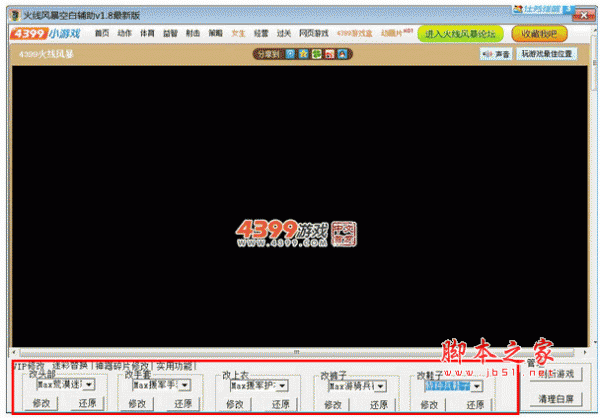Share via the yellow star icon
The image size is (600, 418).
click(x=303, y=54)
